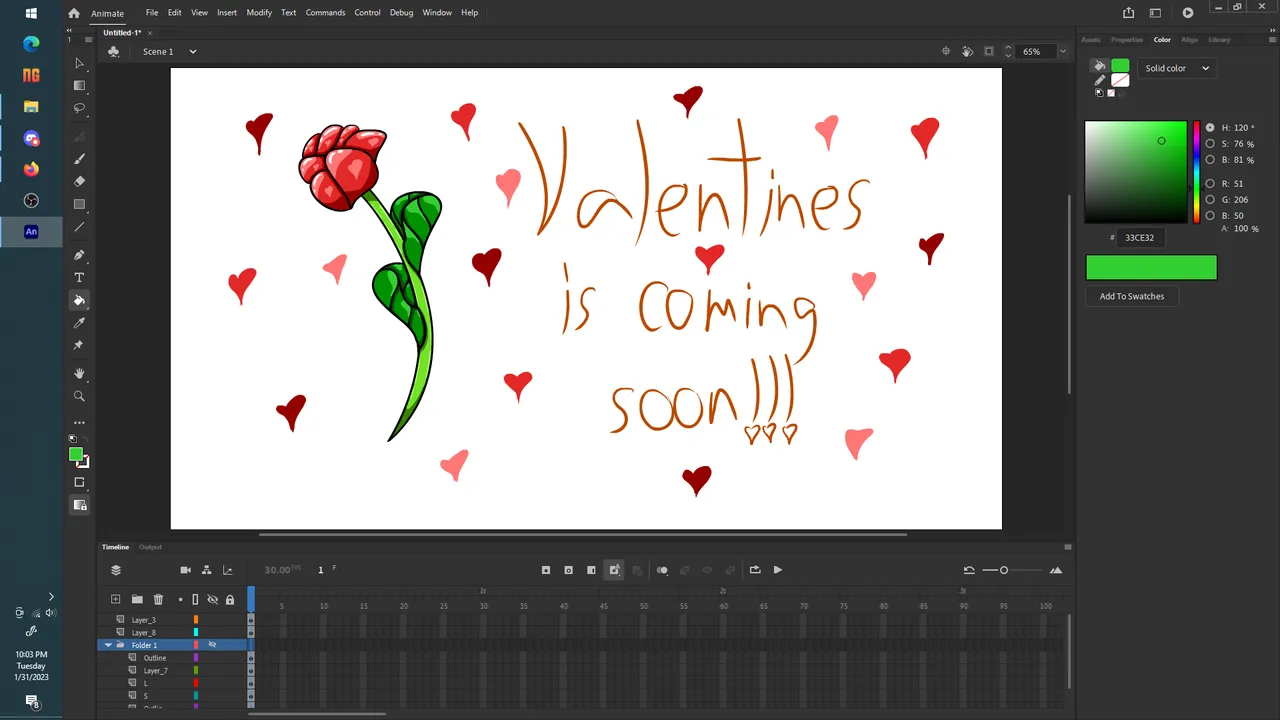This screenshot has height=720, width=1280.
Task: Switch to the Properties tab
Action: [1127, 40]
